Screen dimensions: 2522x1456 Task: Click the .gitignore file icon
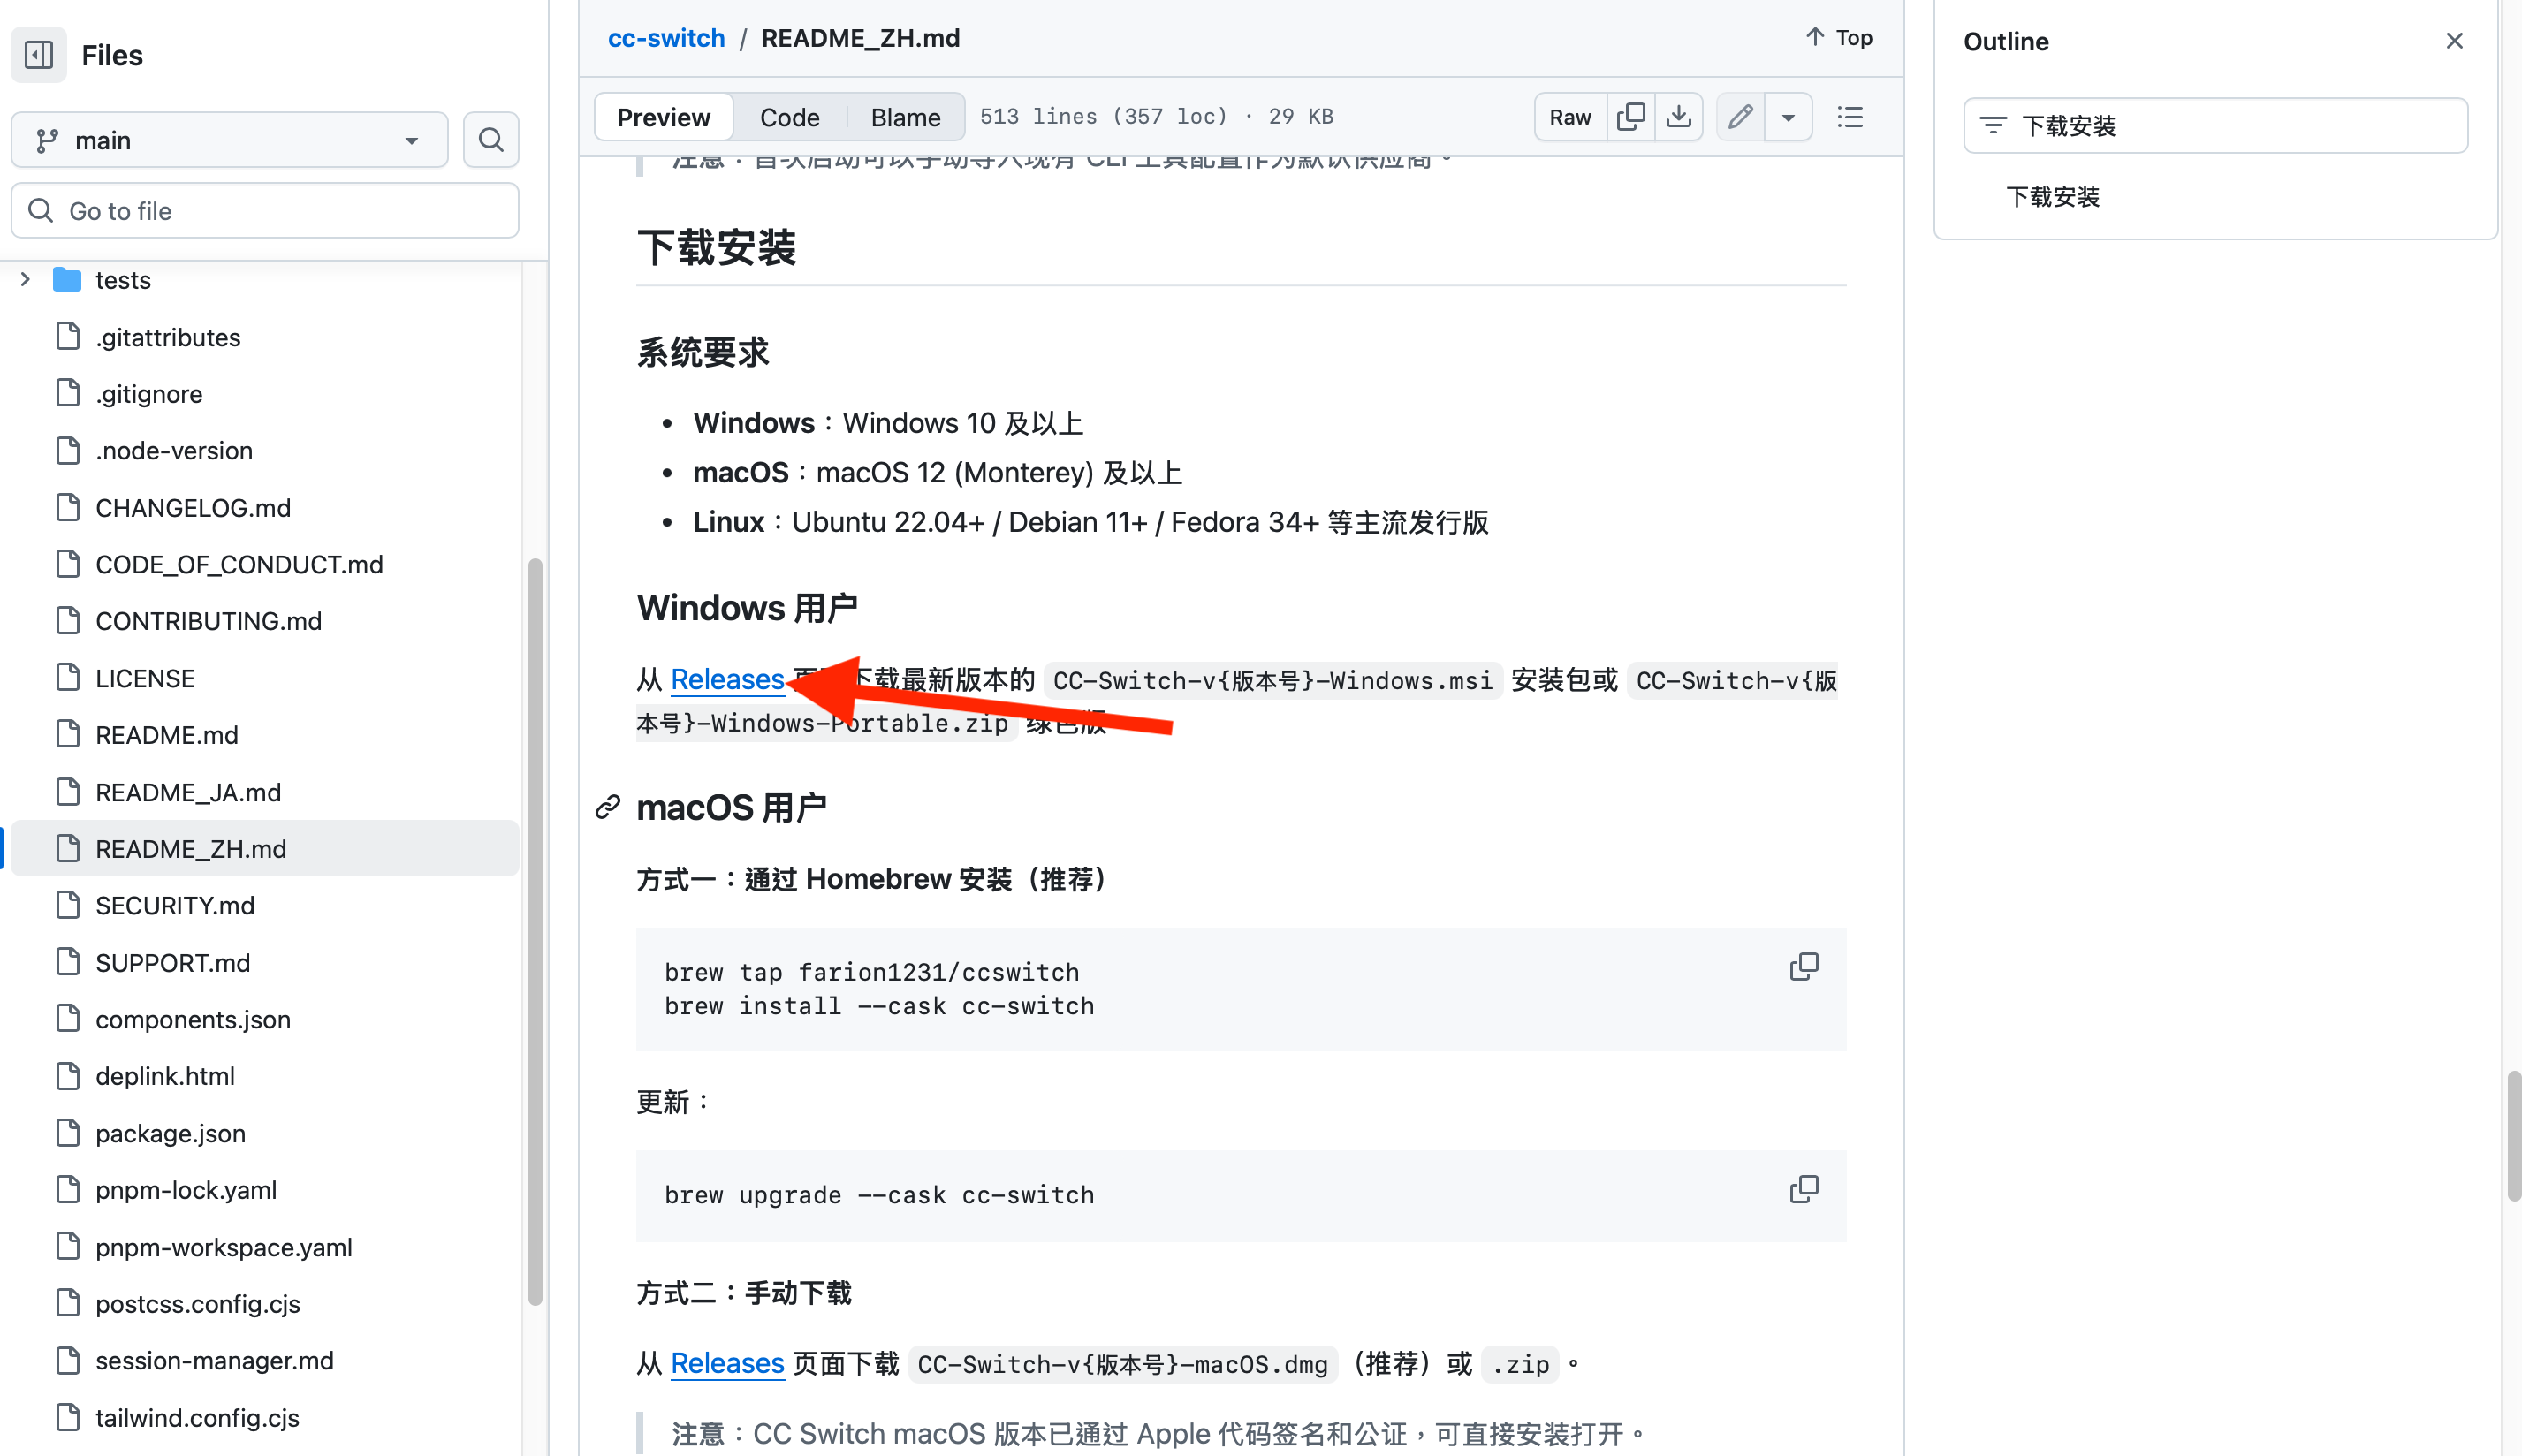point(68,393)
